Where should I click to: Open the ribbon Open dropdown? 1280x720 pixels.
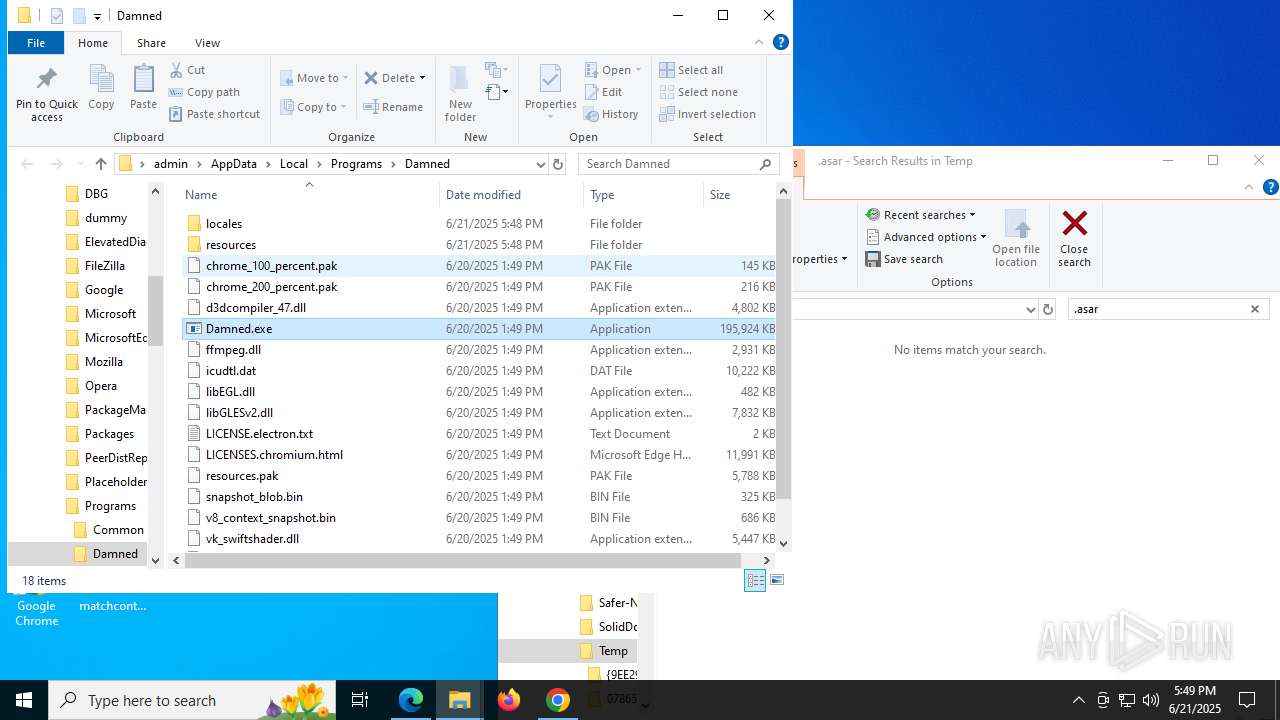(x=613, y=70)
